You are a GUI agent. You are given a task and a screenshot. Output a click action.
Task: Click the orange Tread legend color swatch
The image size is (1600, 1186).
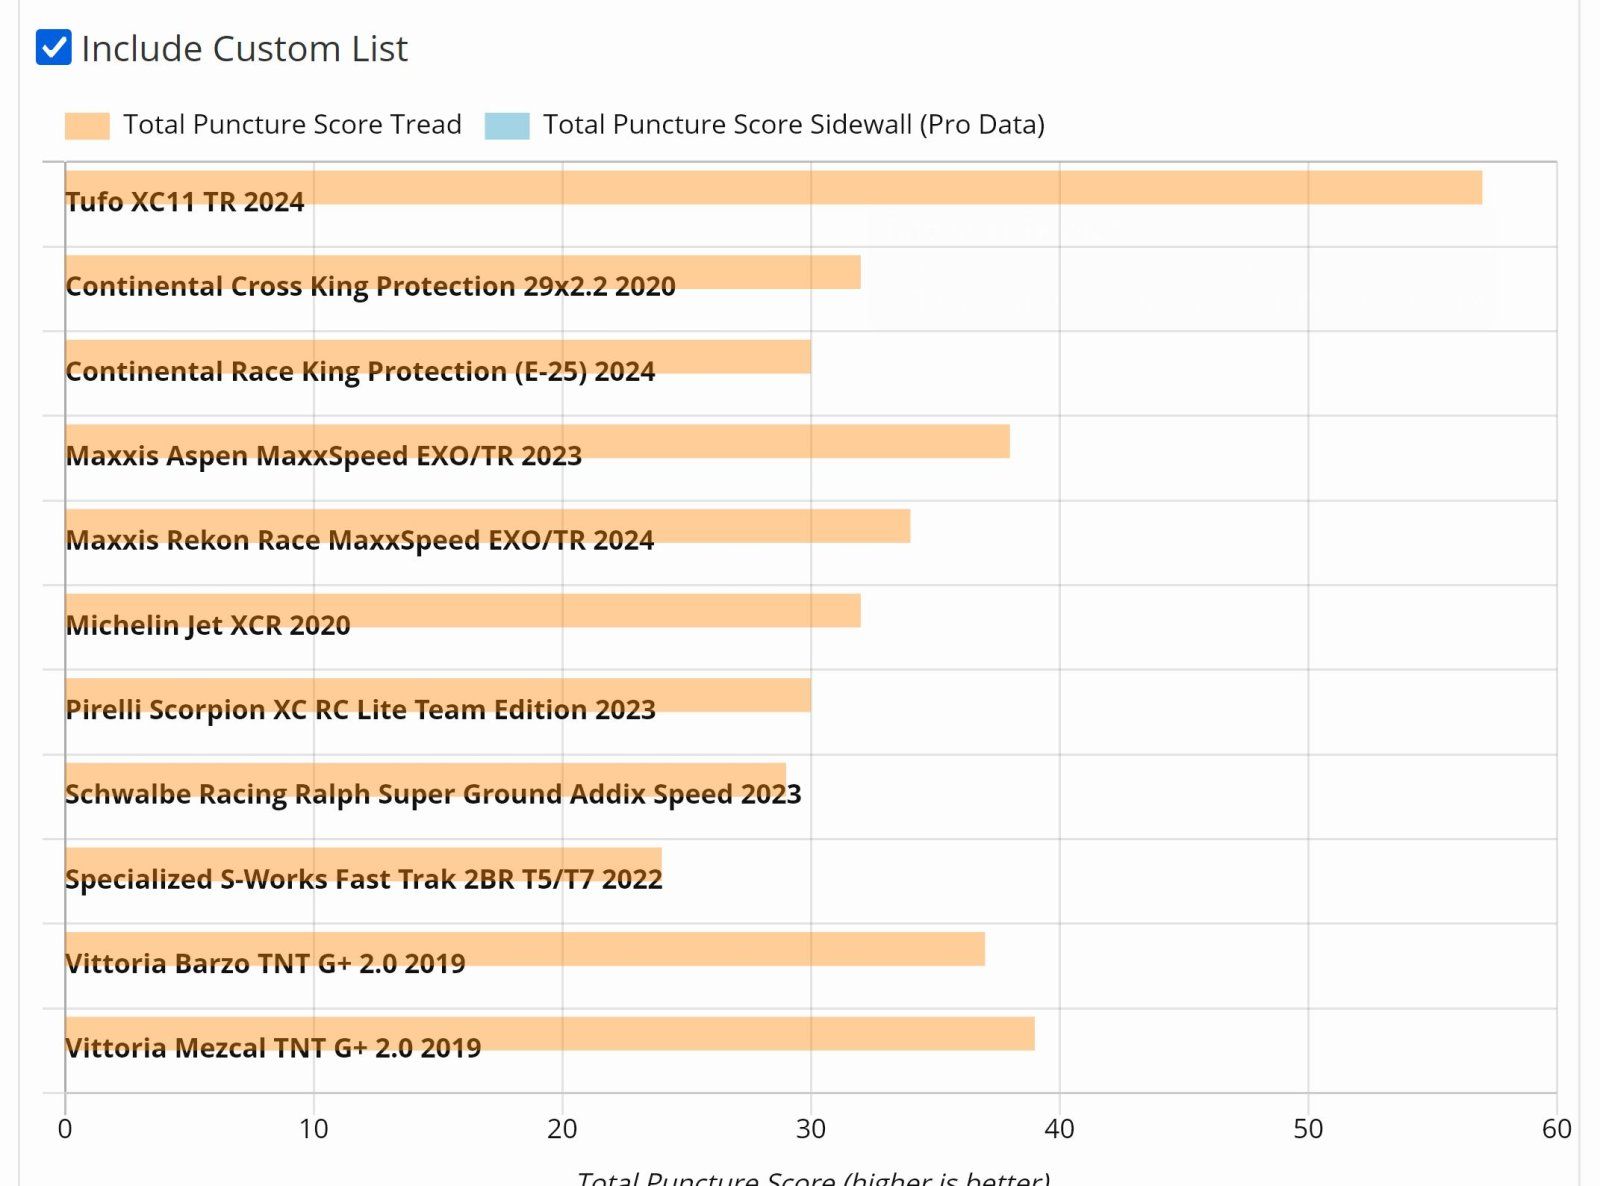tap(87, 125)
